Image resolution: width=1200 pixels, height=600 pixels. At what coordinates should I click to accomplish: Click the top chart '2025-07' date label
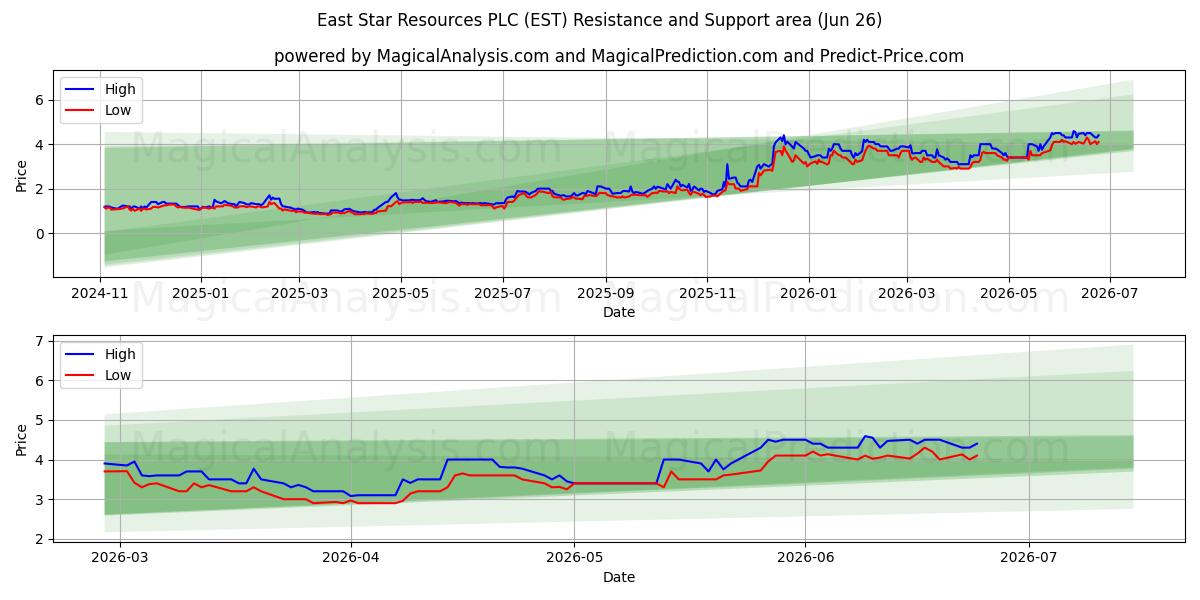coord(502,293)
